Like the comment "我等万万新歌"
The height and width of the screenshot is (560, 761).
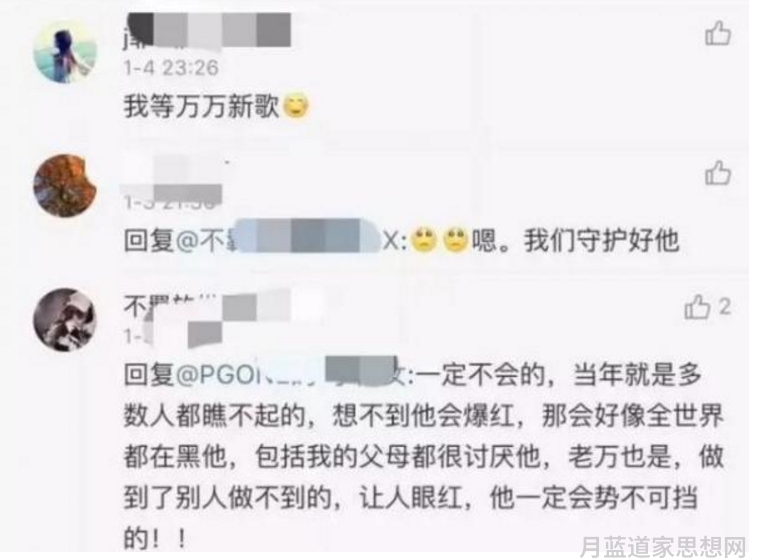coord(718,33)
